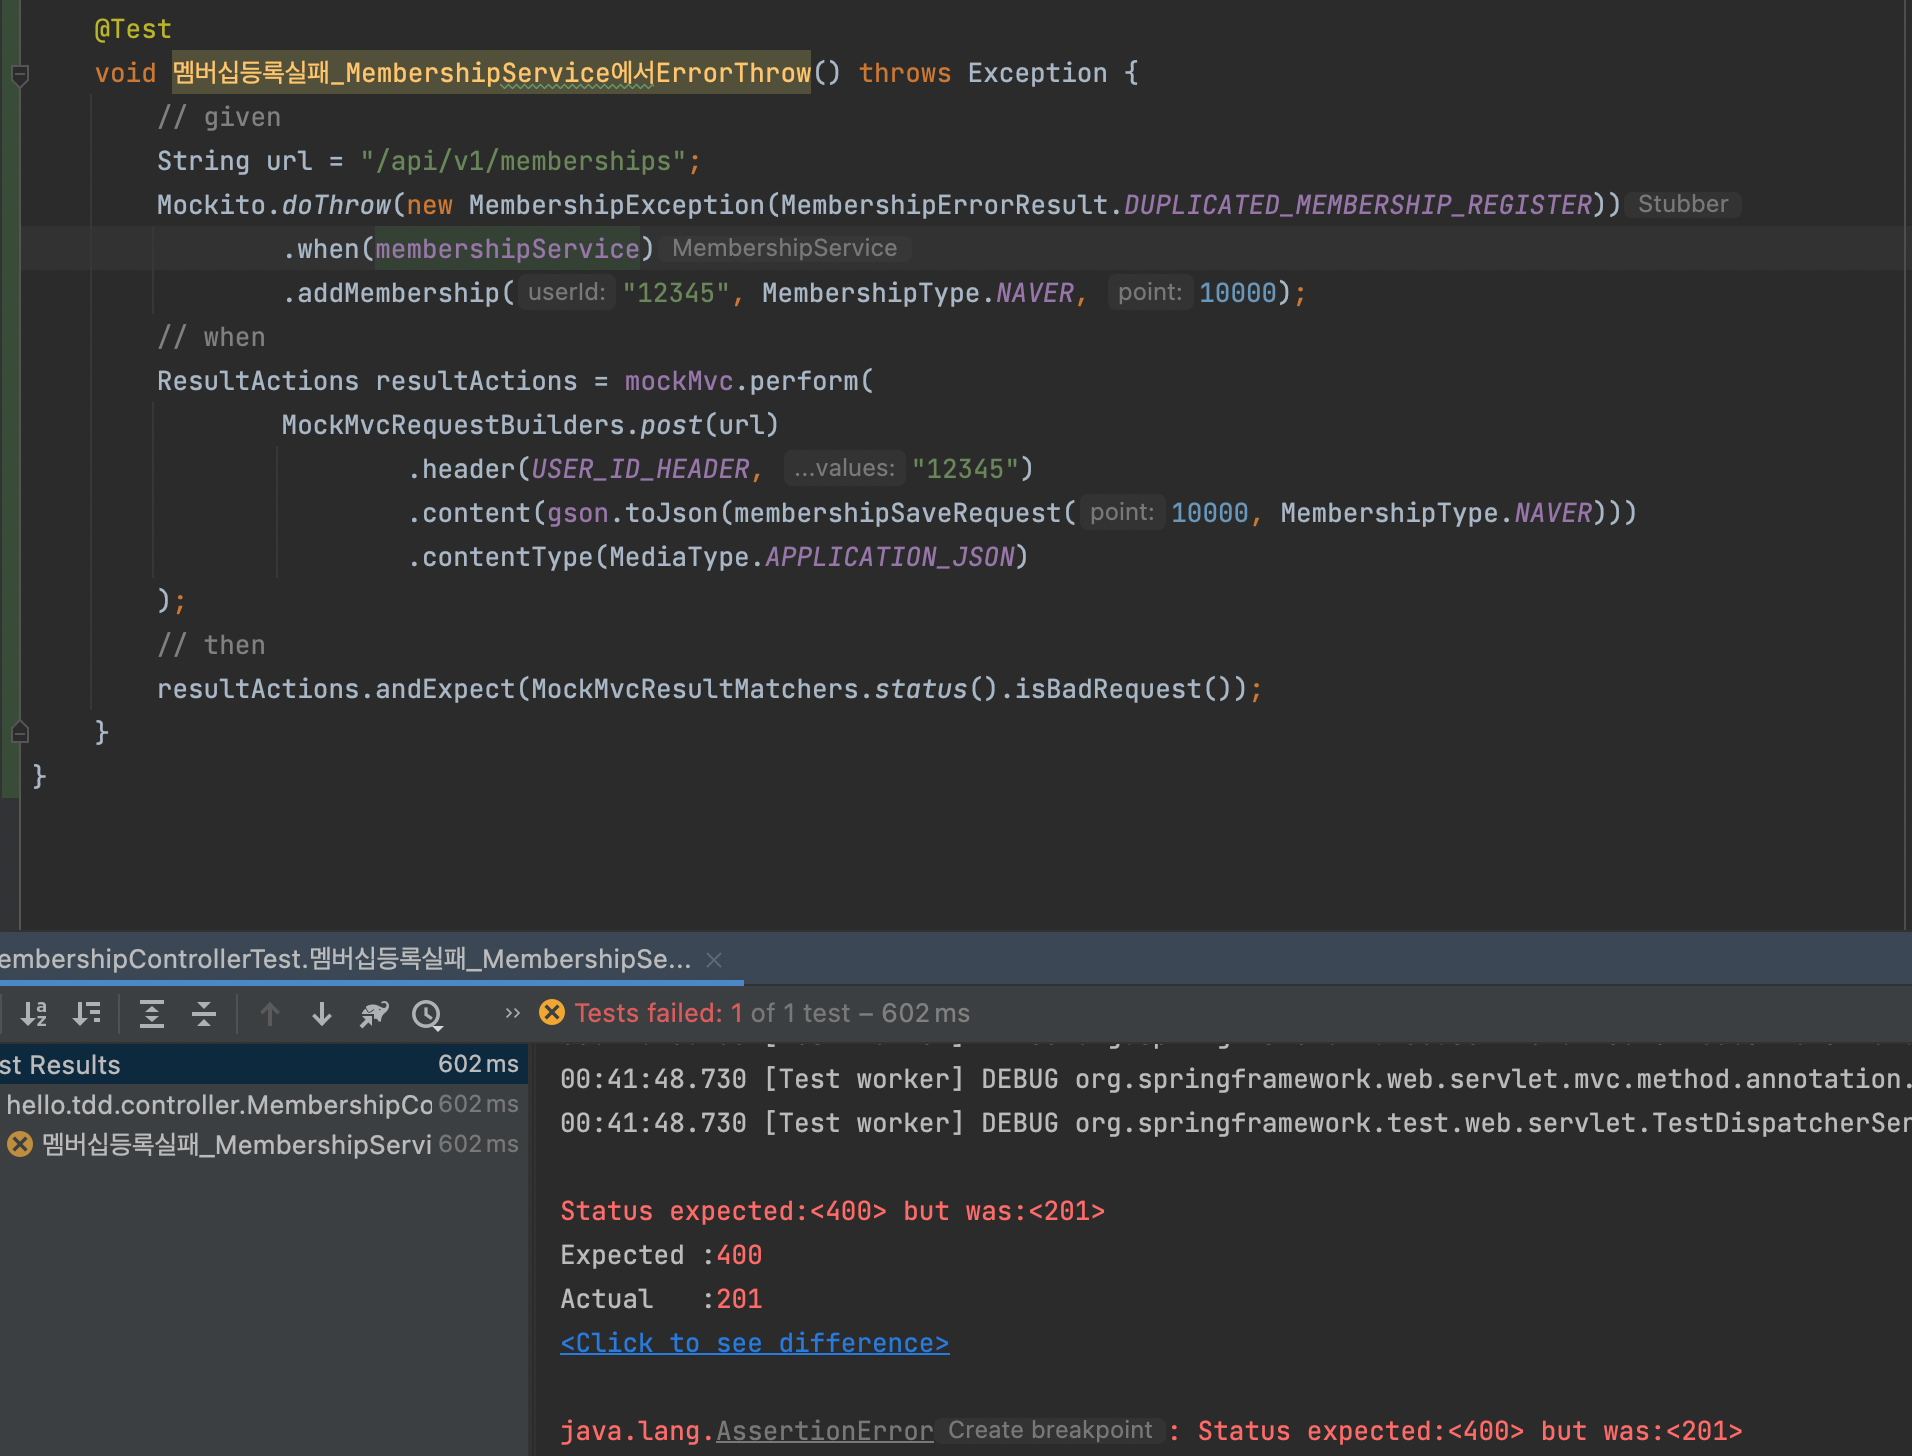Click the AssertionError exception link

tap(824, 1431)
